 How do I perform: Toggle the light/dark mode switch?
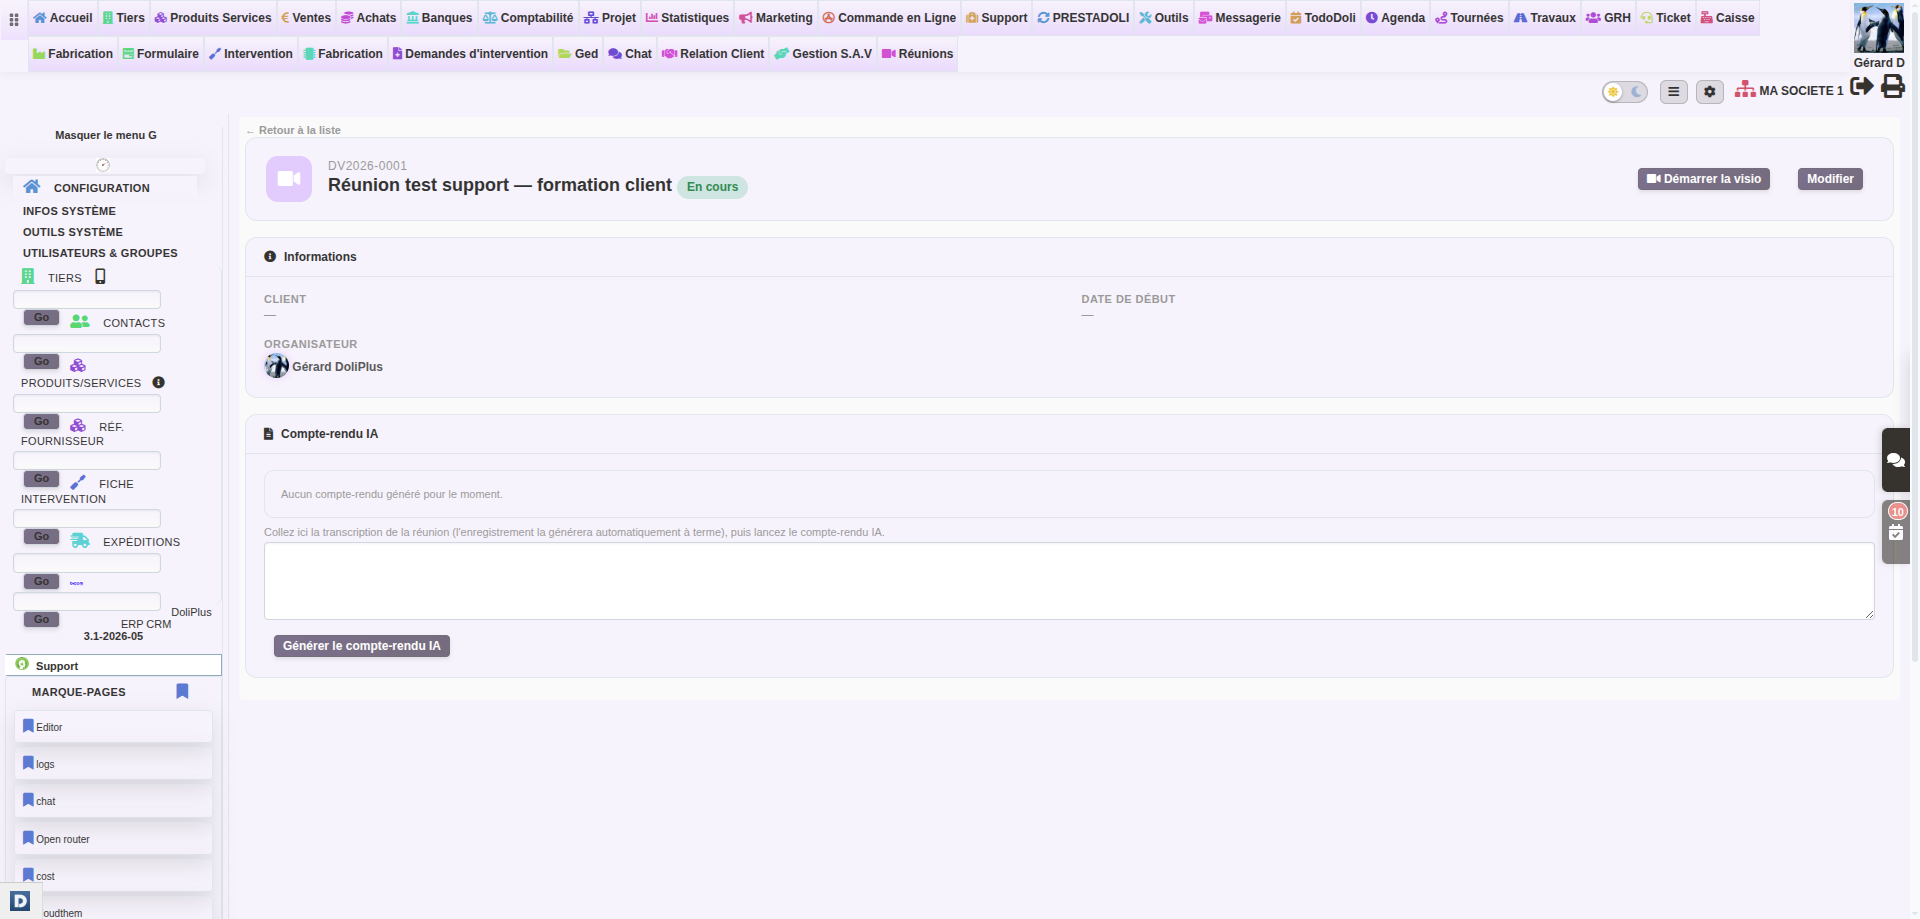click(x=1625, y=92)
